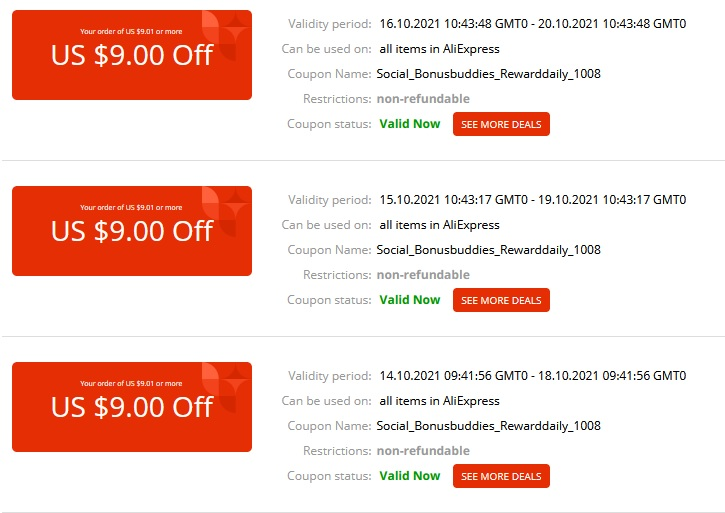Click first coupon name Social_Bonusbuddies_Rewarddaily_1008
Viewport: 725px width, 513px height.
(489, 74)
